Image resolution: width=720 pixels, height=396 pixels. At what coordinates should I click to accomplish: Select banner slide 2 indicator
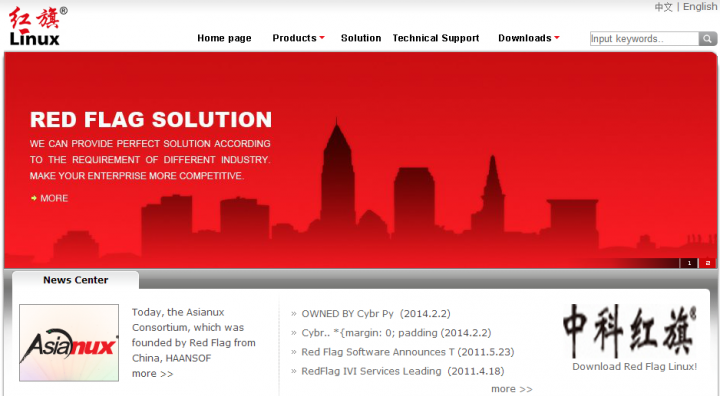coord(708,263)
